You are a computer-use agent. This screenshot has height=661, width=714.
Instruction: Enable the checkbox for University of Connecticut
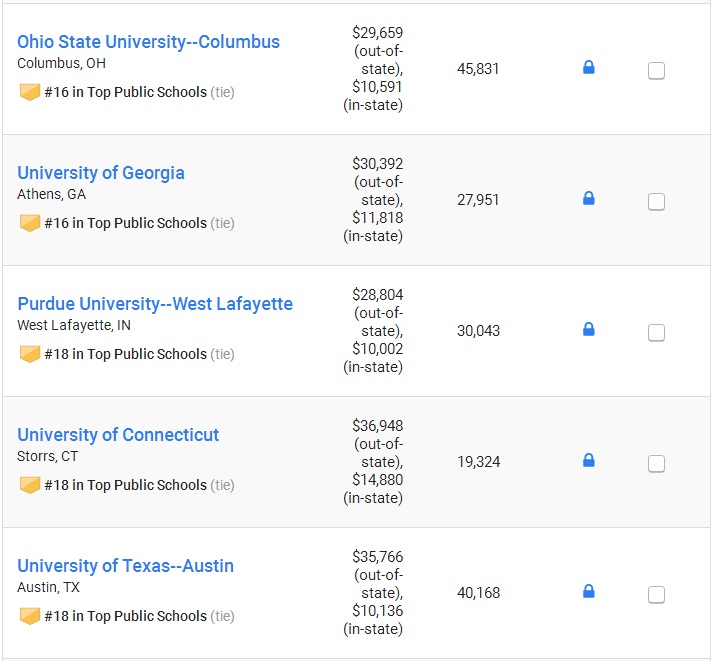(x=656, y=464)
